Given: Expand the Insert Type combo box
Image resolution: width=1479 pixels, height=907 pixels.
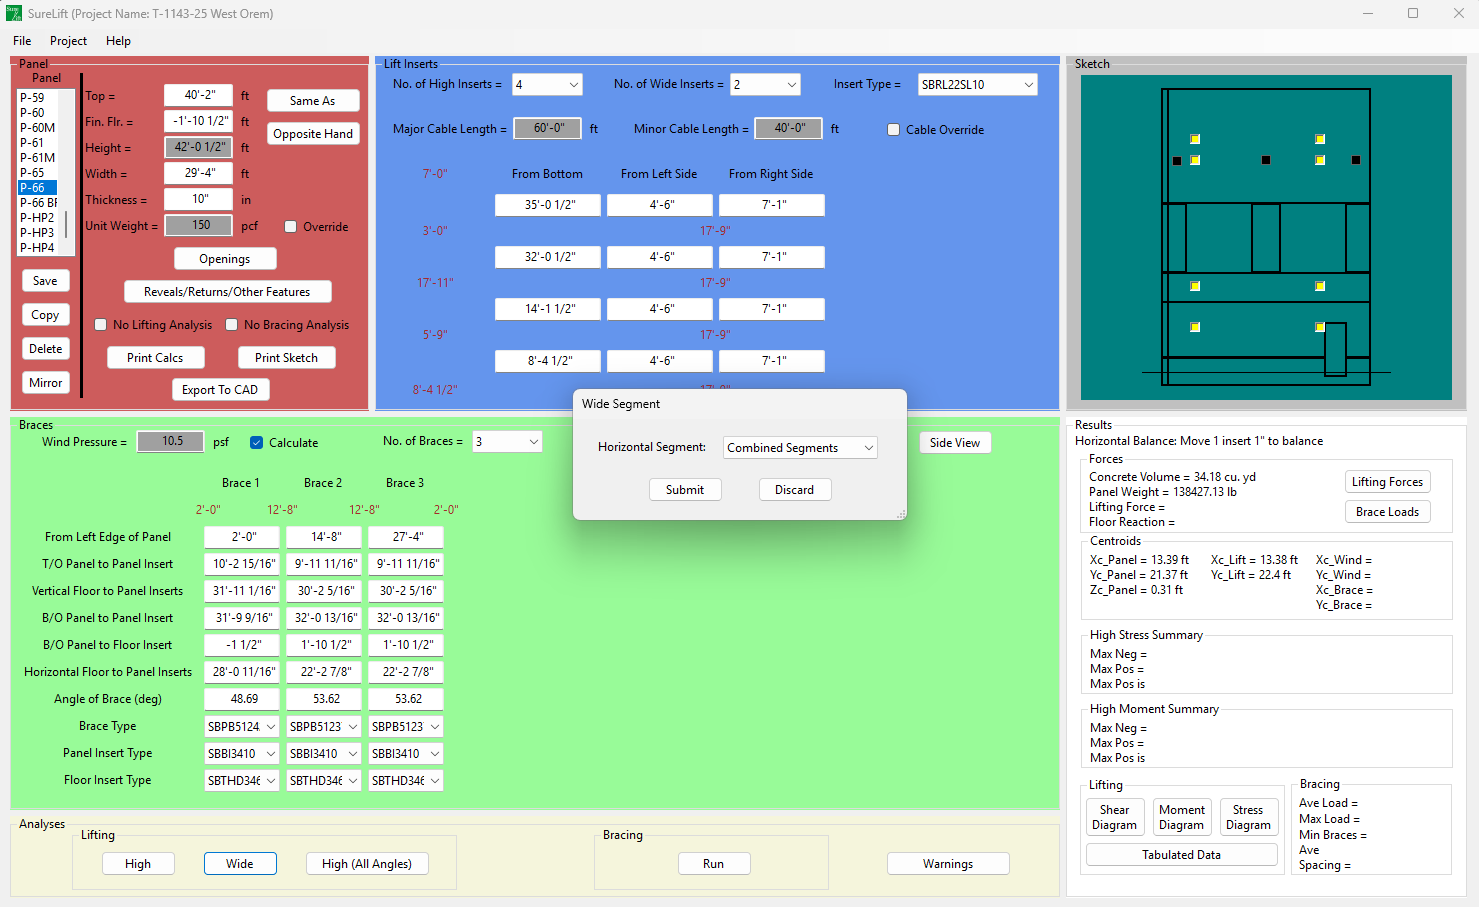Looking at the screenshot, I should pyautogui.click(x=977, y=85).
